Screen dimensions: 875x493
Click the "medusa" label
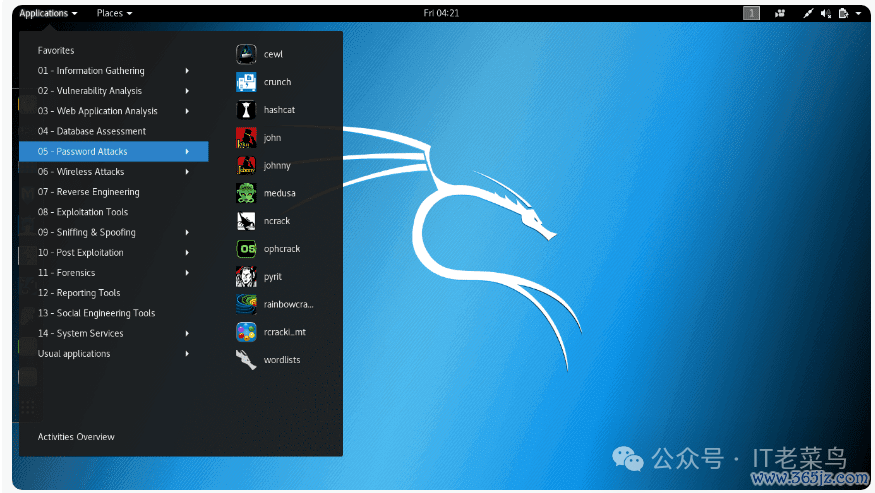tap(280, 193)
